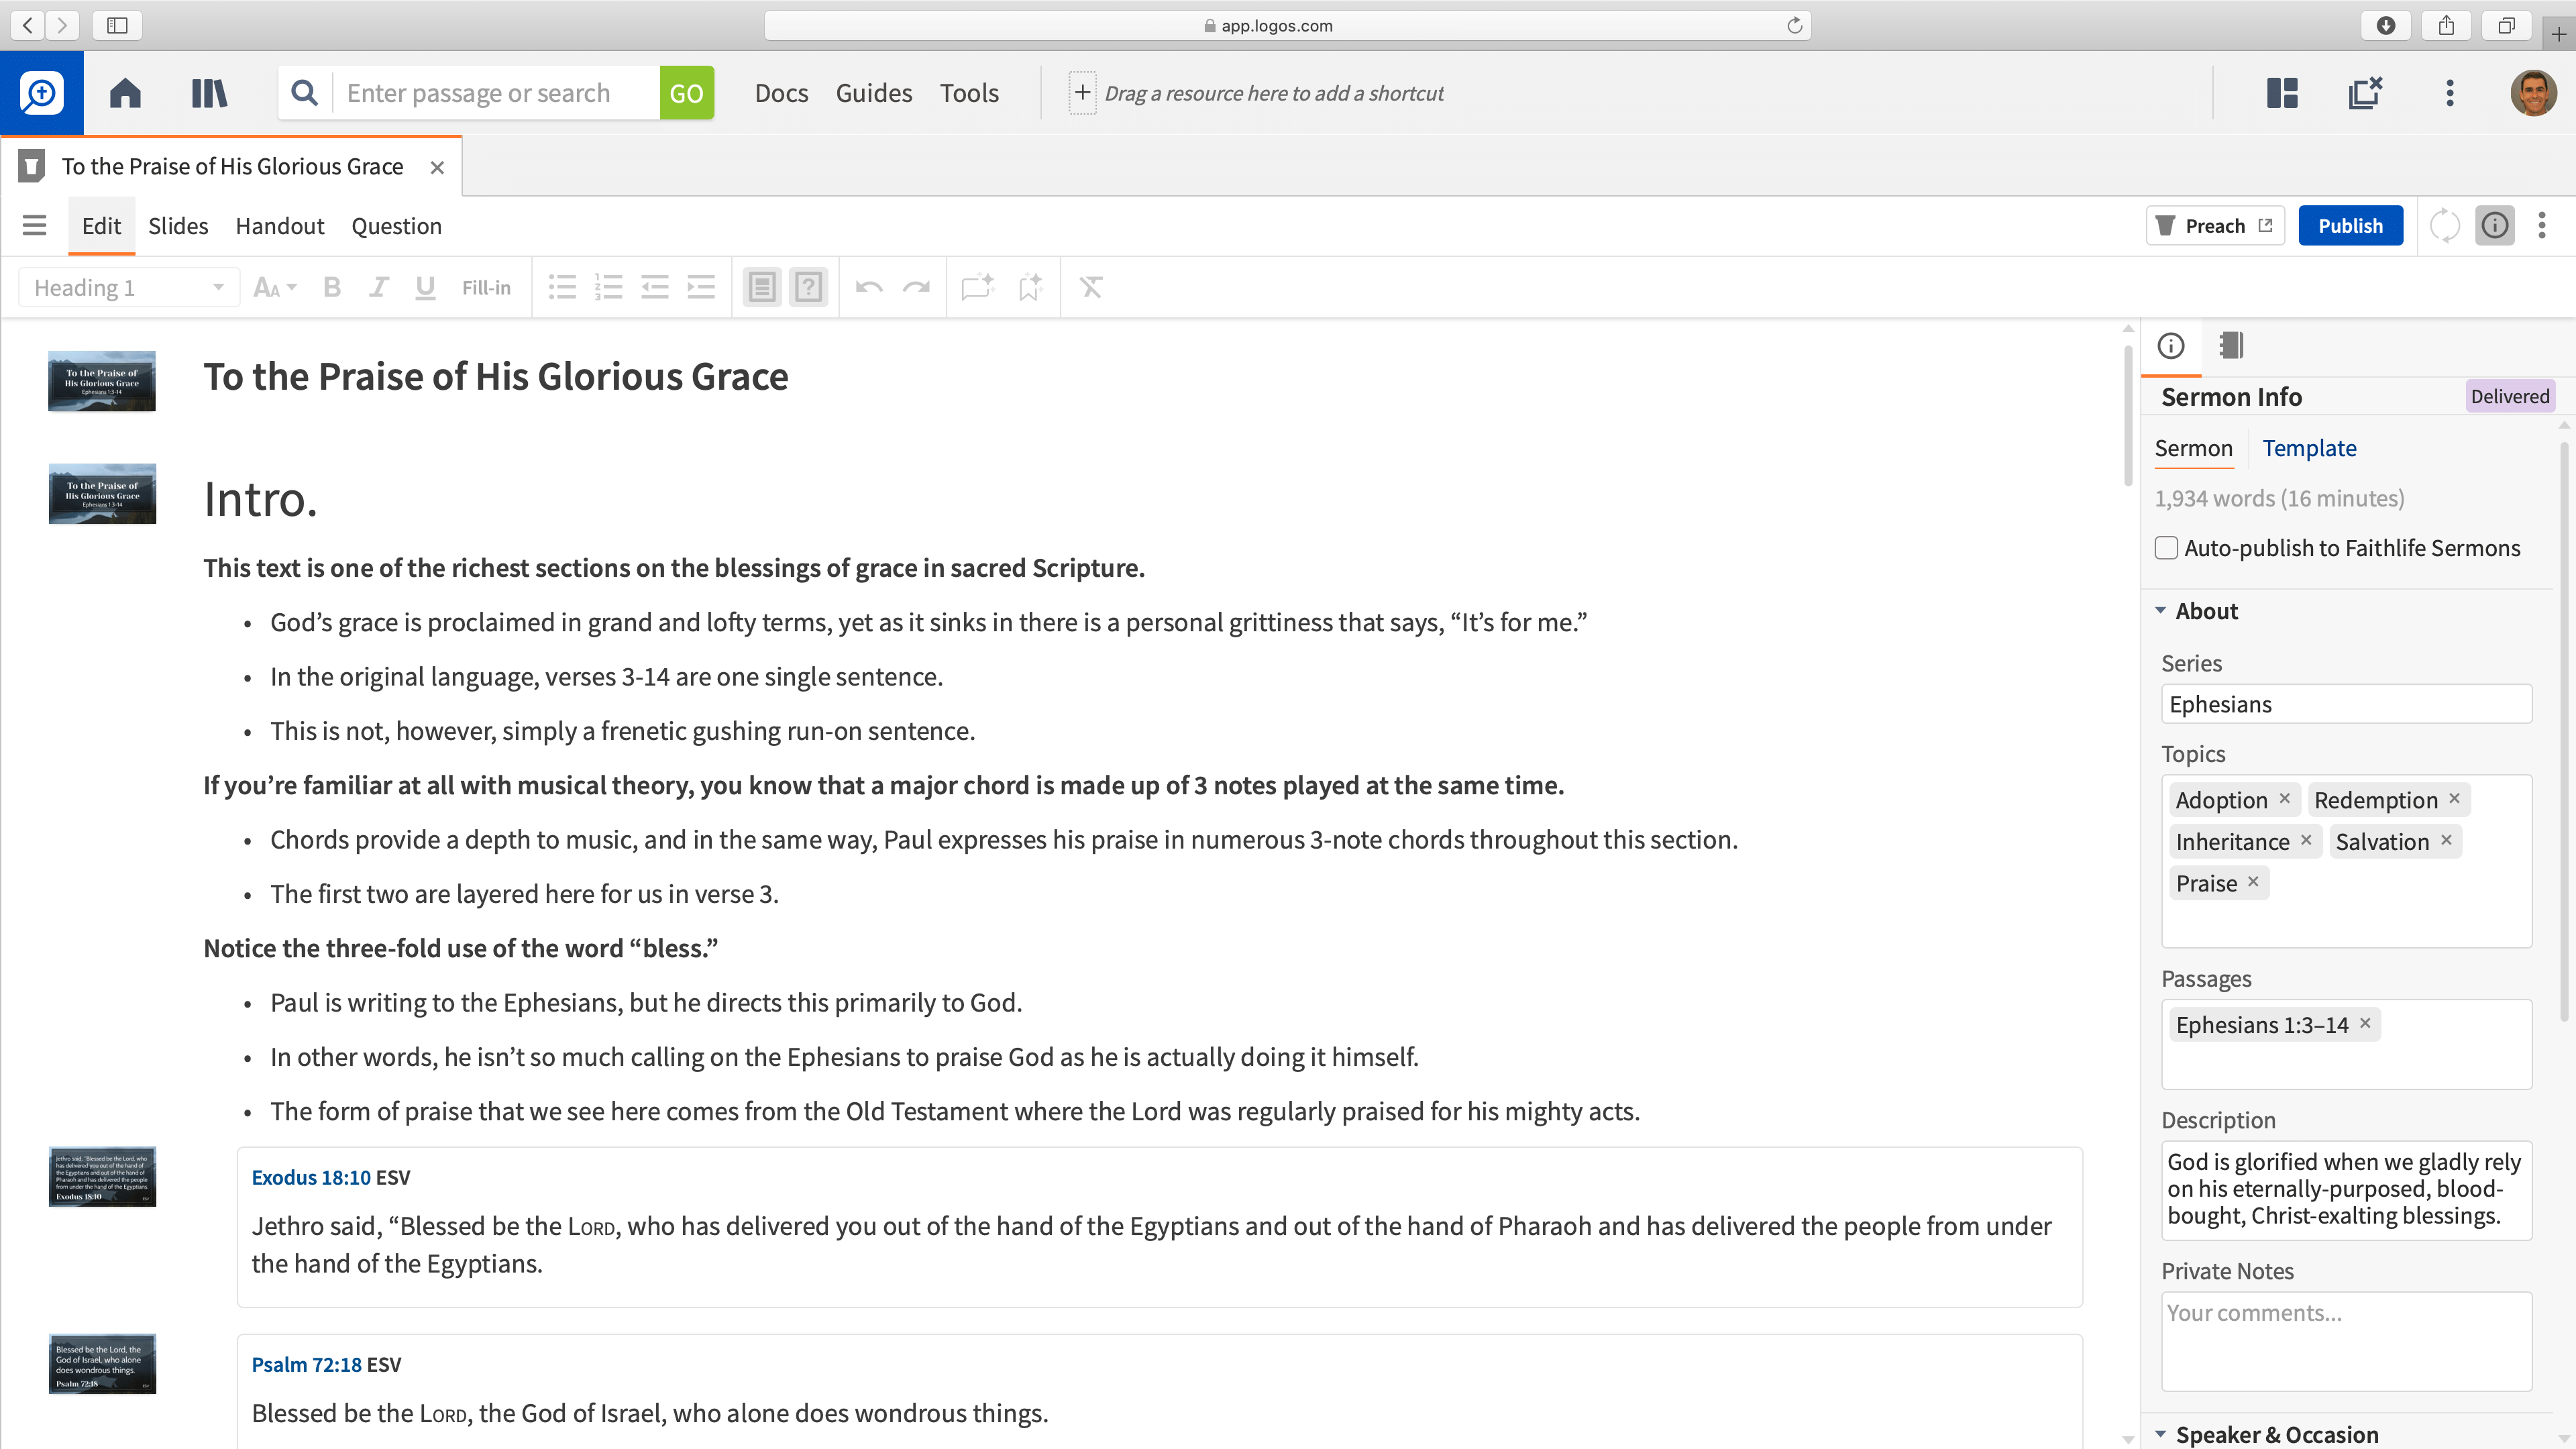Increase the indent level

[701, 288]
